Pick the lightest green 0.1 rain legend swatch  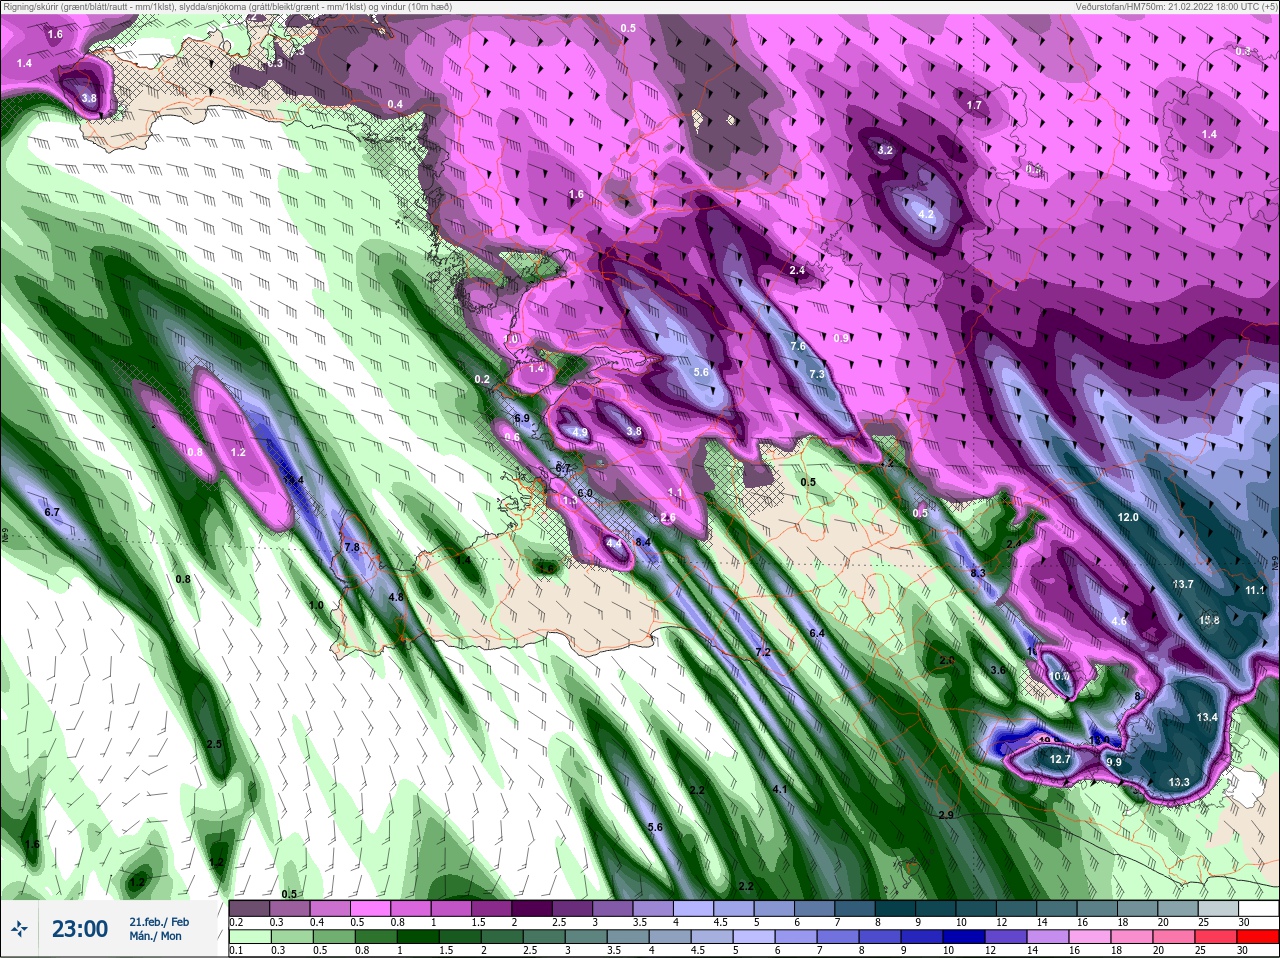click(249, 937)
